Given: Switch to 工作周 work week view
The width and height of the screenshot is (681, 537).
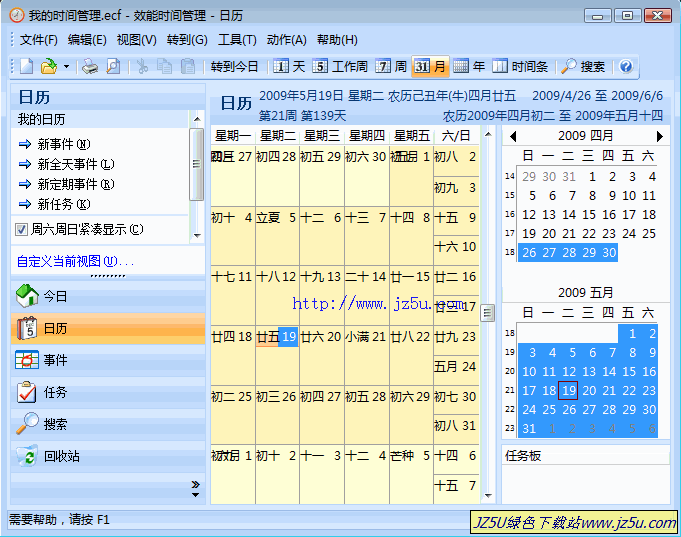Looking at the screenshot, I should pyautogui.click(x=340, y=66).
